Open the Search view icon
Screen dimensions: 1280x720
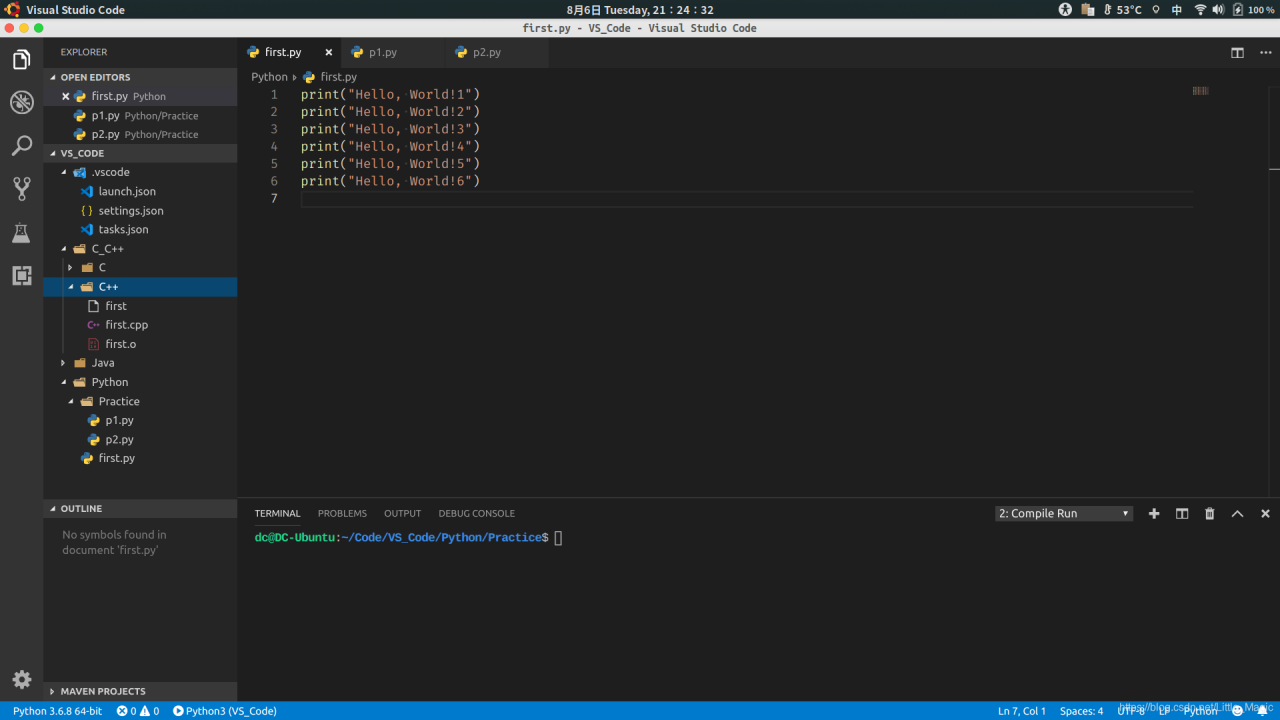tap(21, 146)
